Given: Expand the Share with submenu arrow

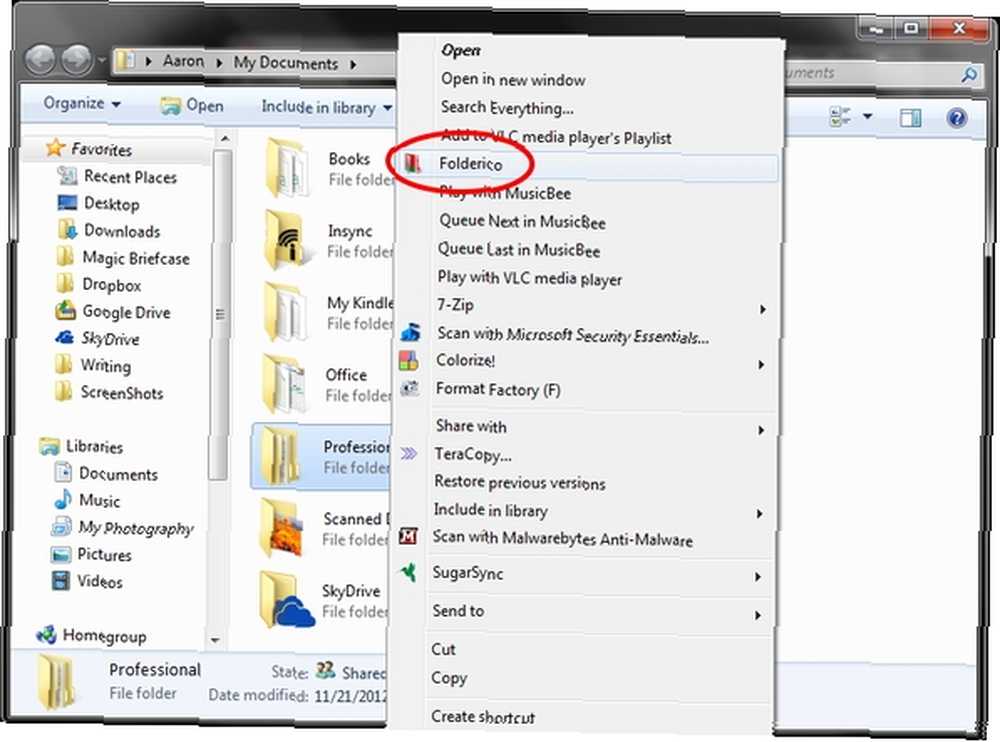Looking at the screenshot, I should click(x=761, y=430).
